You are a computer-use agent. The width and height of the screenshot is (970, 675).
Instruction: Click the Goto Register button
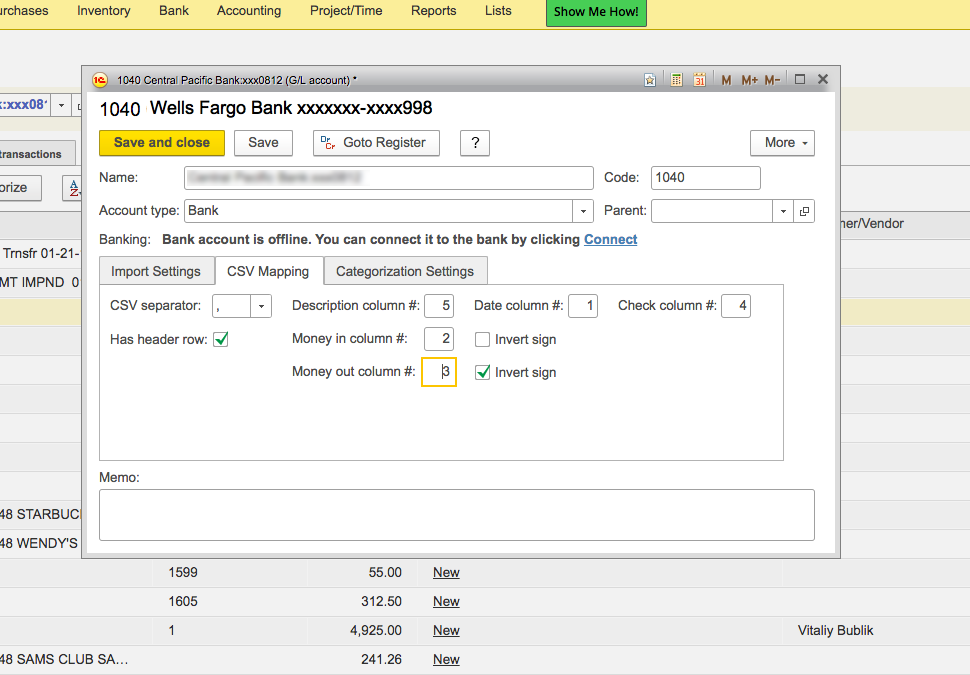click(376, 143)
